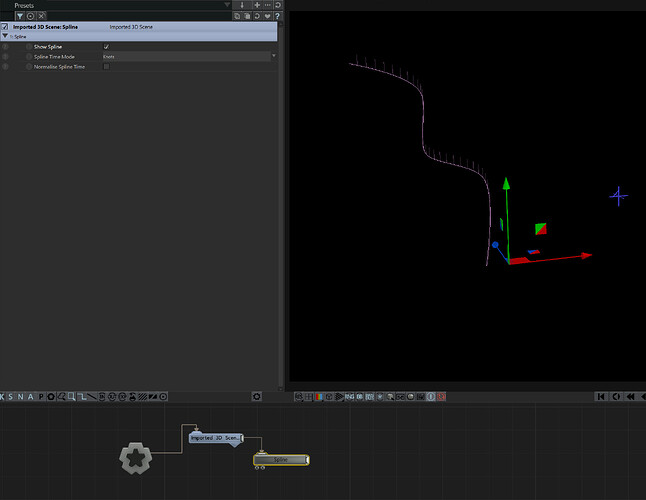The width and height of the screenshot is (646, 500).
Task: Click the properties panel vertical scrollbar
Action: point(281,204)
